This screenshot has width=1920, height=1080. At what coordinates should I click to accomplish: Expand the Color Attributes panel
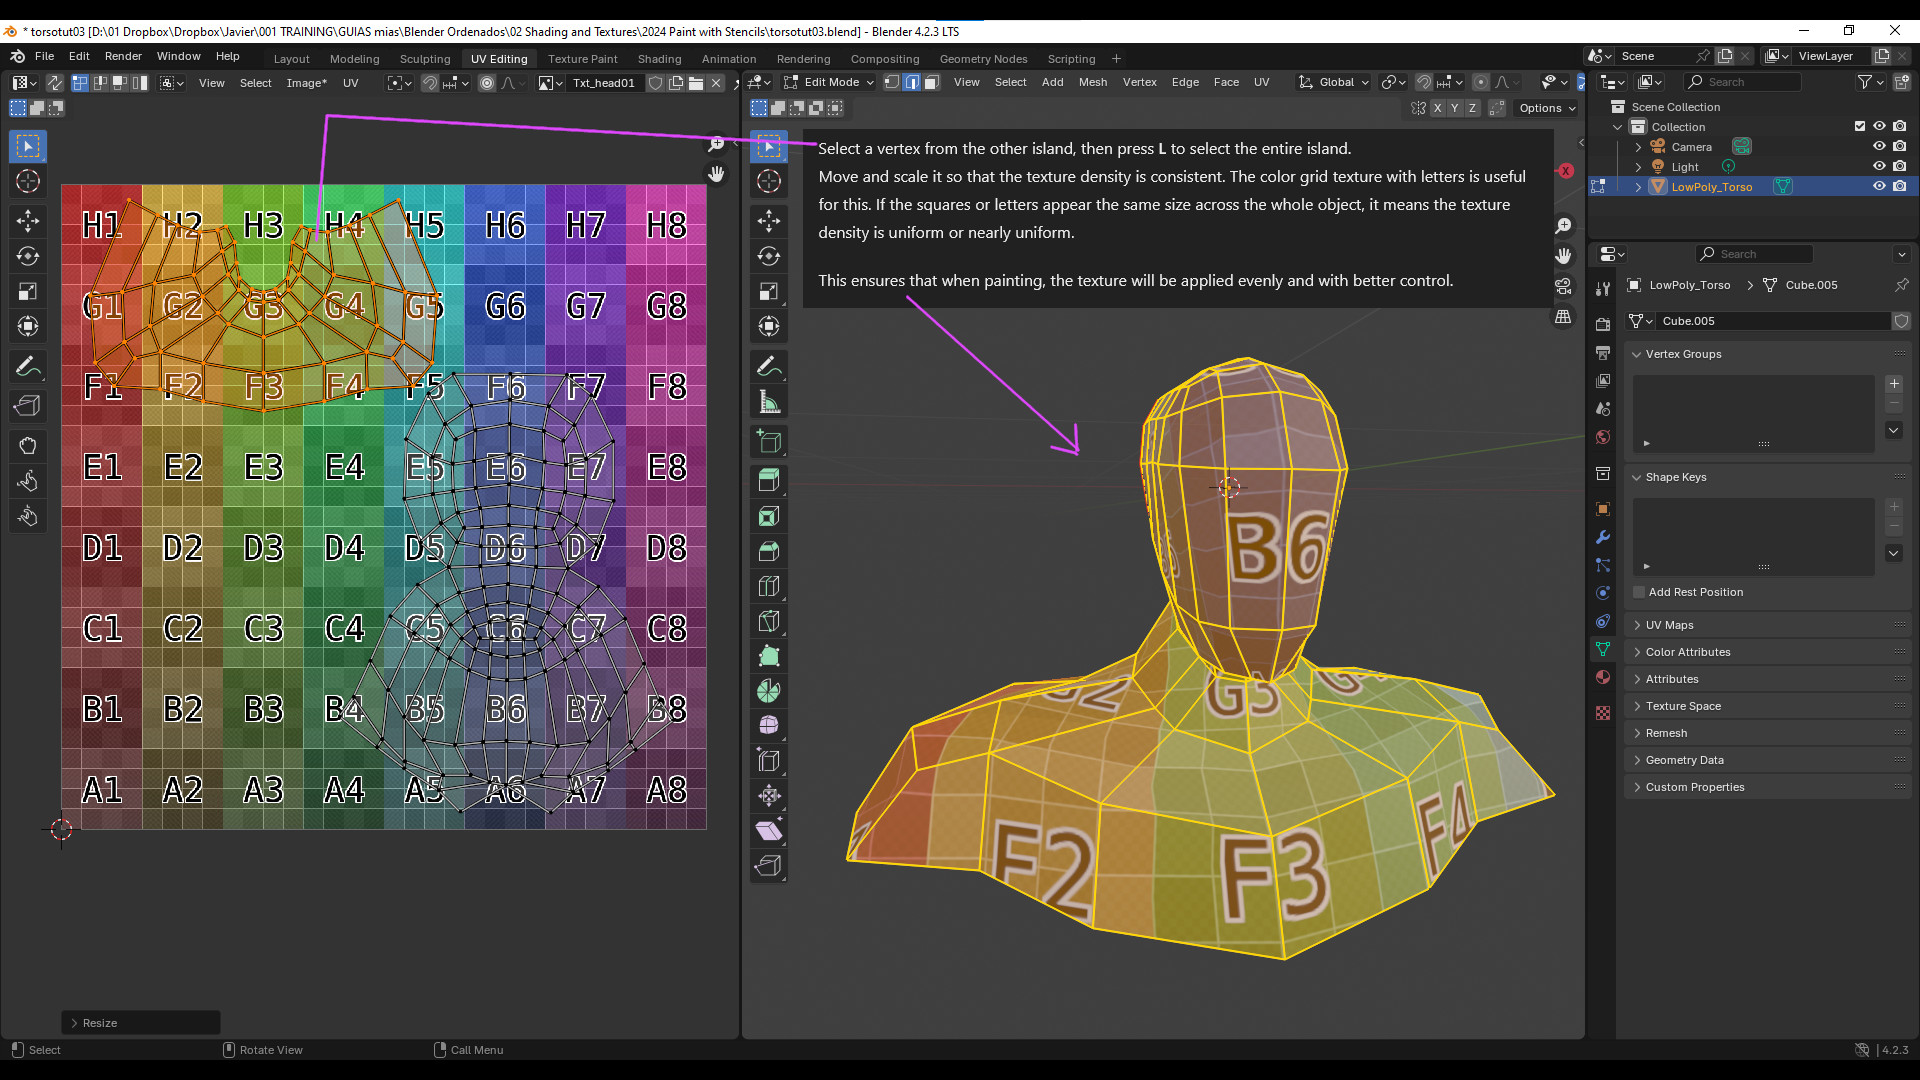click(1637, 652)
